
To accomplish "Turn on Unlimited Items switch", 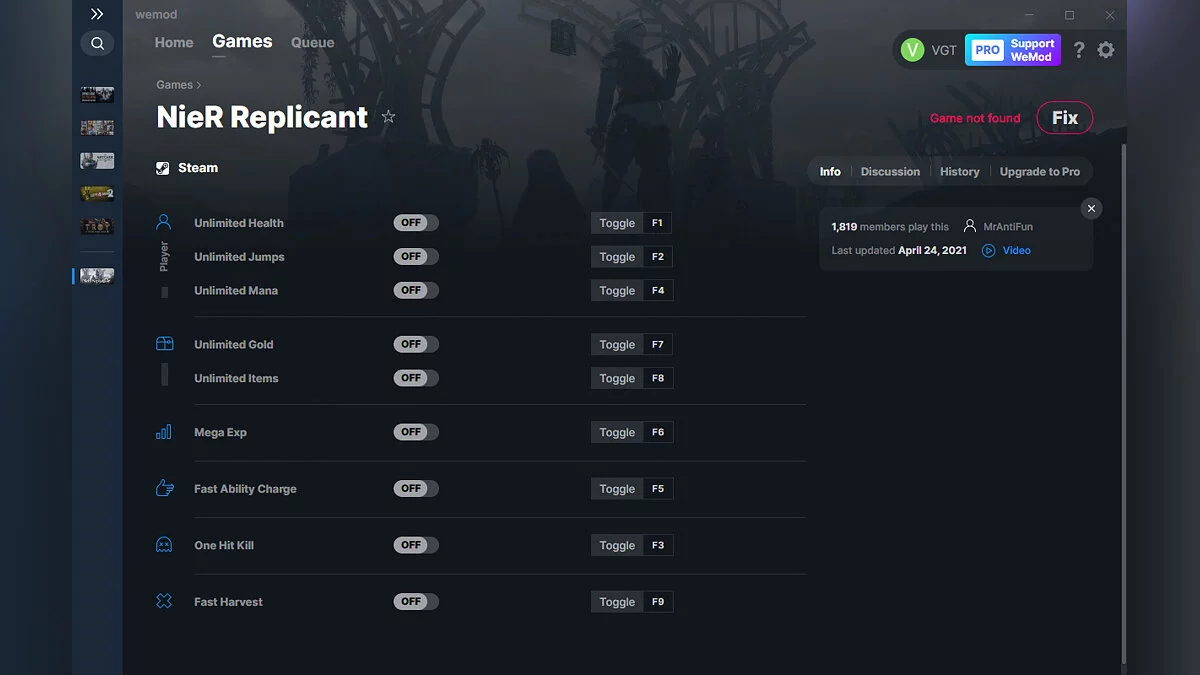I will pyautogui.click(x=416, y=378).
